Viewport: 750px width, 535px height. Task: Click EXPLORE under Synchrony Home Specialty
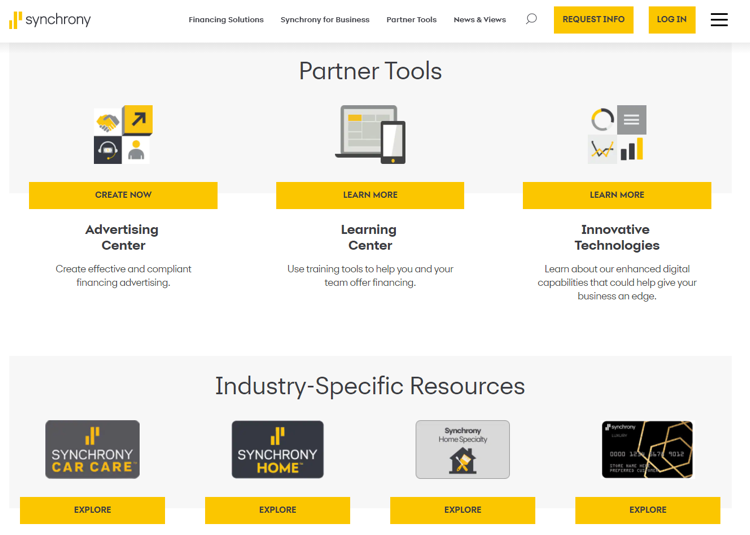point(463,510)
